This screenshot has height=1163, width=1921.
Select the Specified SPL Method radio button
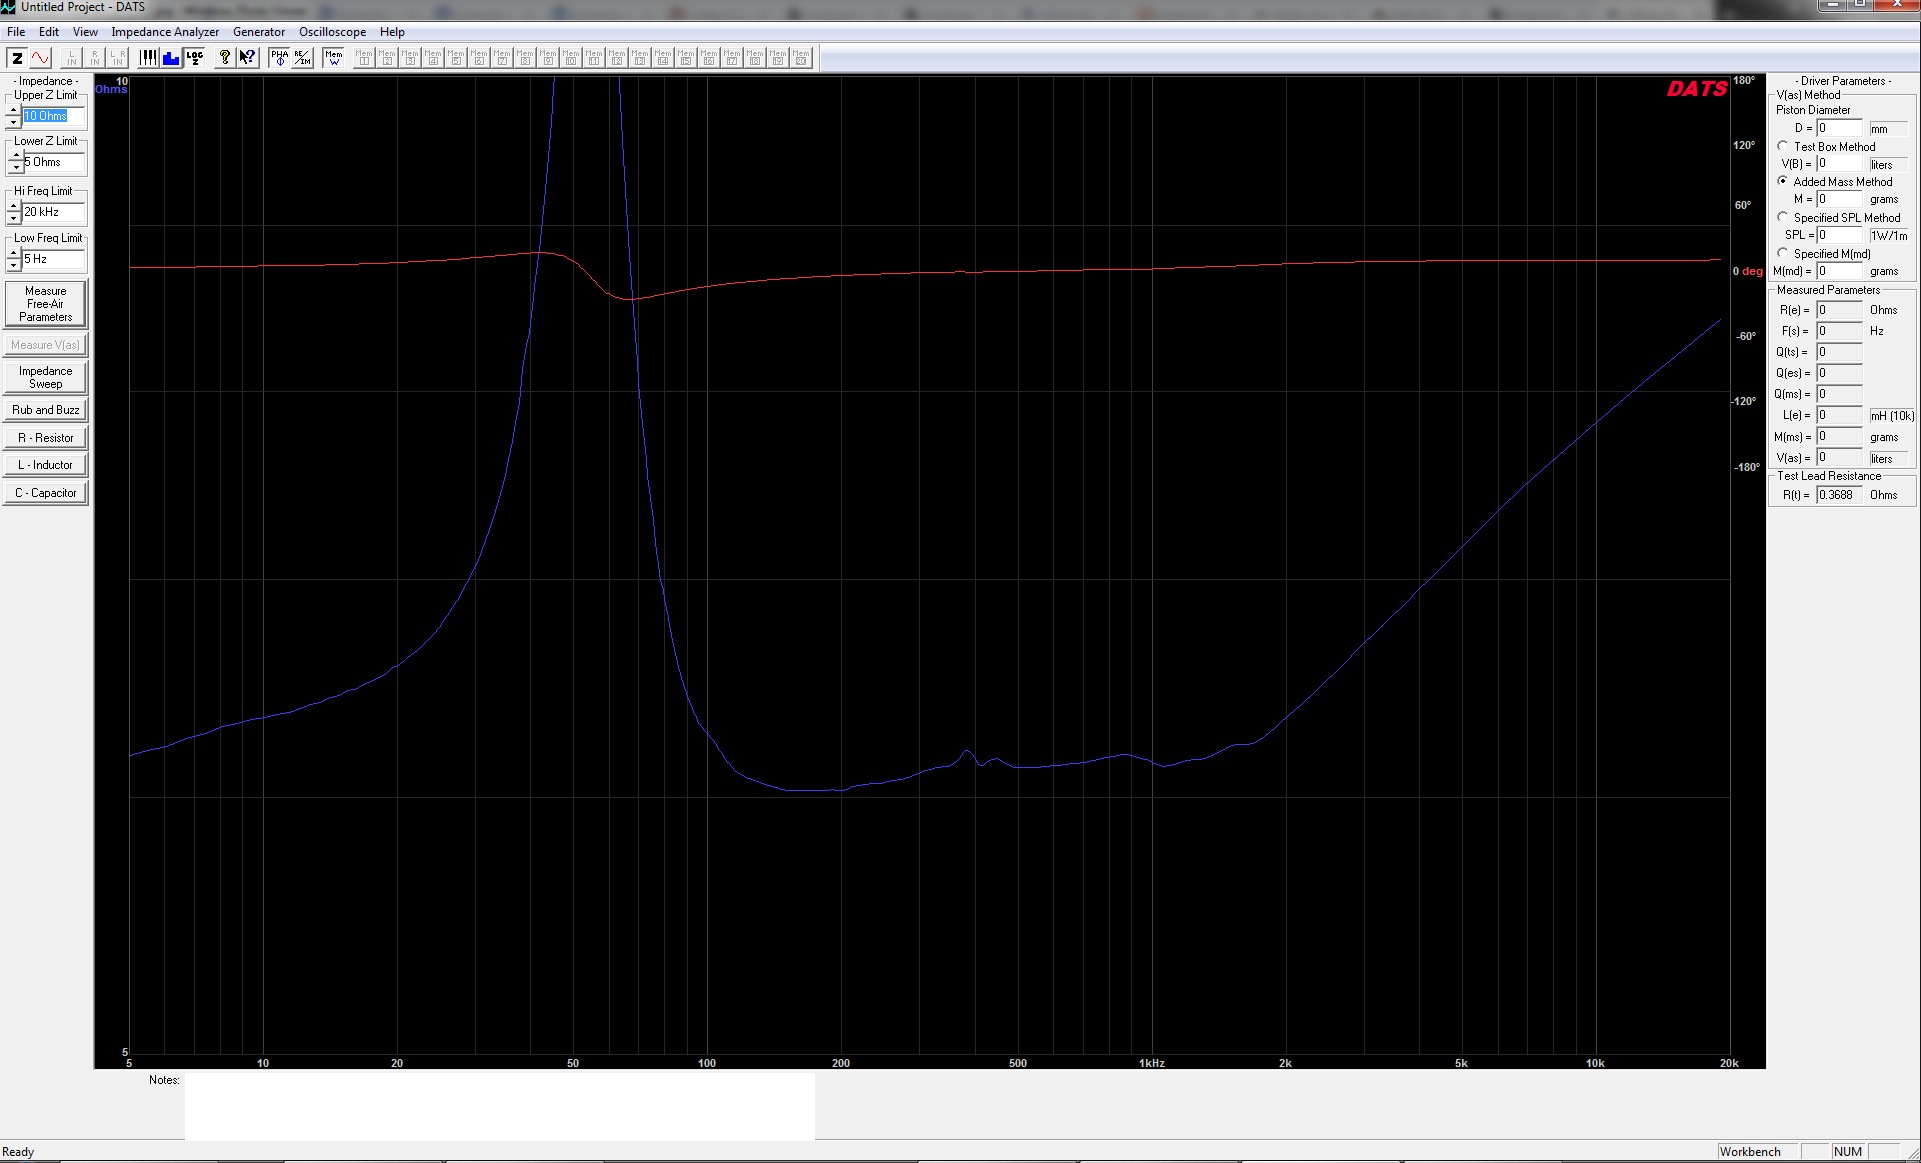click(x=1783, y=217)
